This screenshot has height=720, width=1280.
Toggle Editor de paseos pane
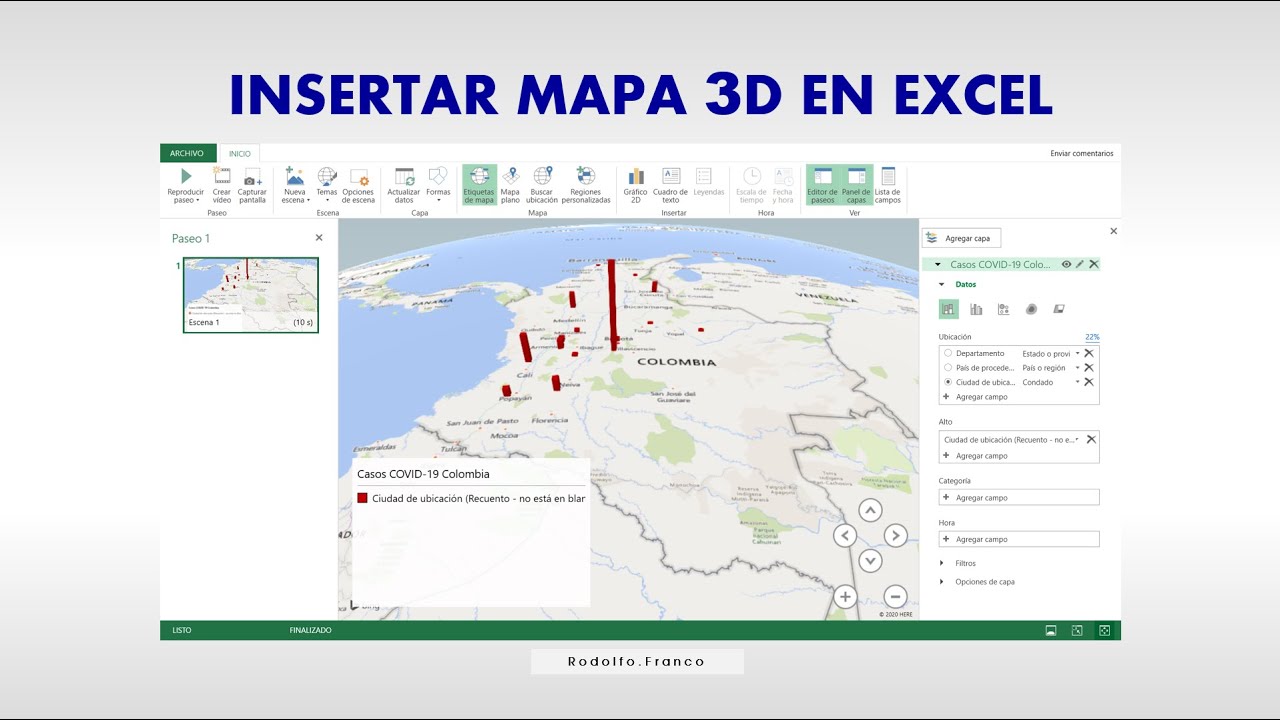coord(822,186)
